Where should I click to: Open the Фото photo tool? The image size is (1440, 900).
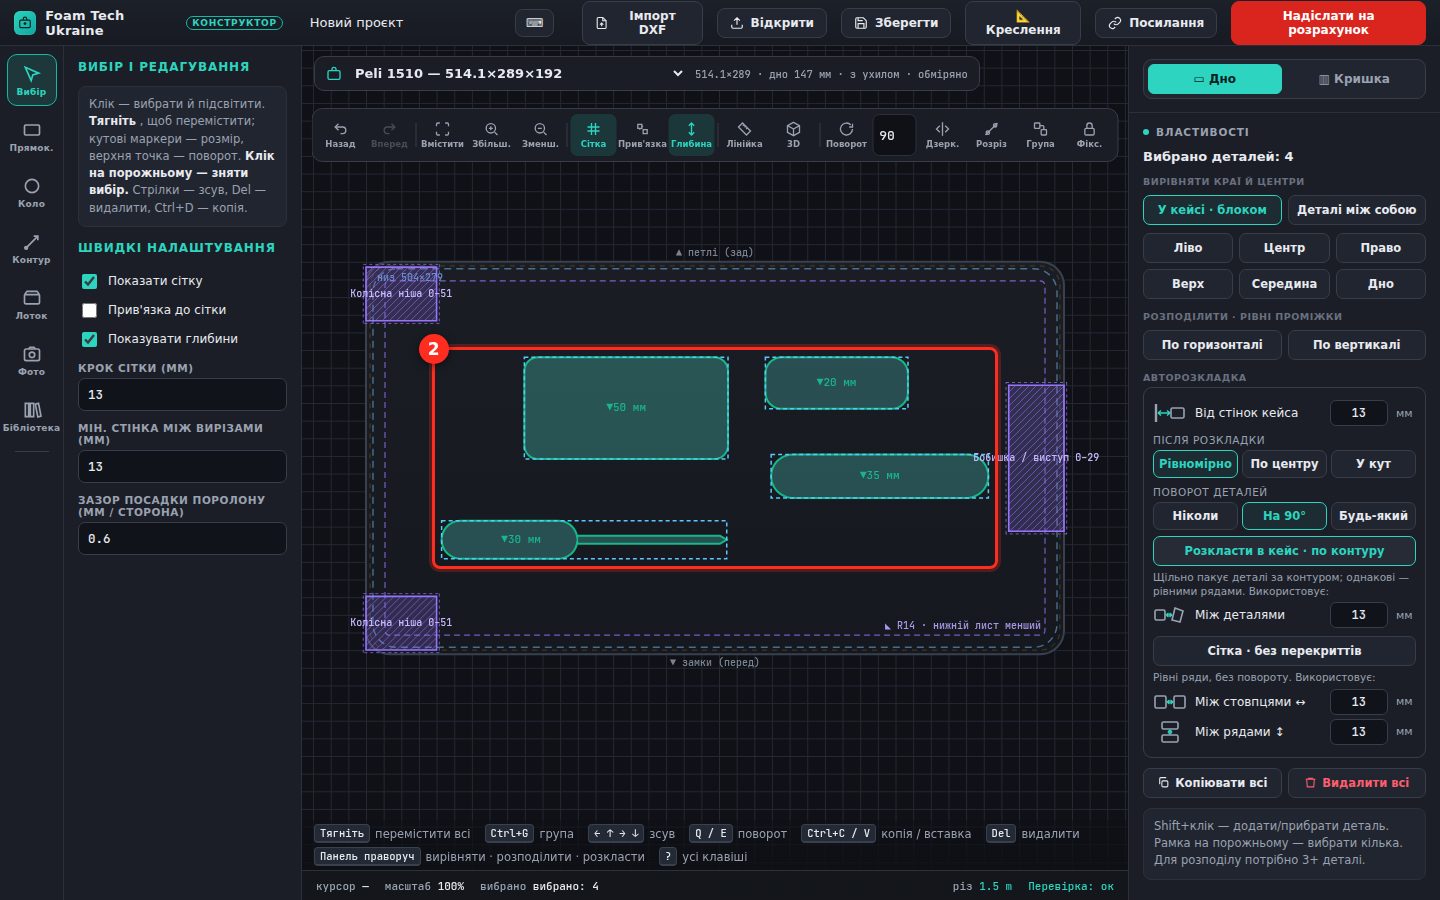pyautogui.click(x=31, y=361)
